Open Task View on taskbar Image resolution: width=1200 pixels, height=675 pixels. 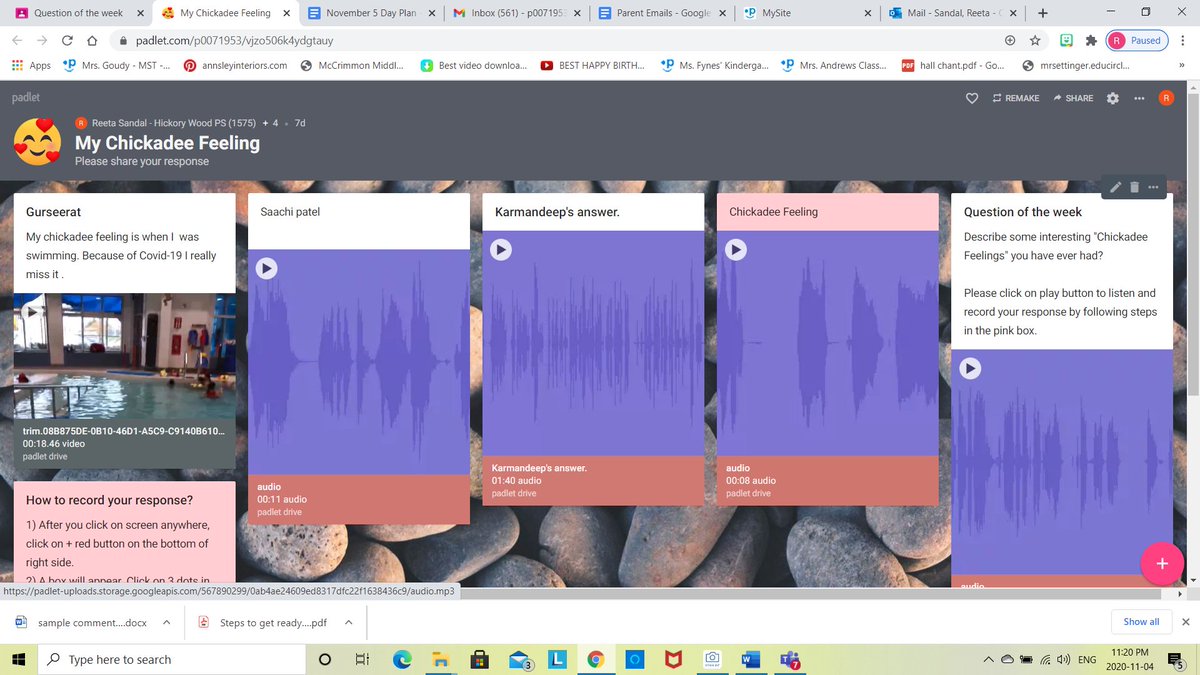362,660
